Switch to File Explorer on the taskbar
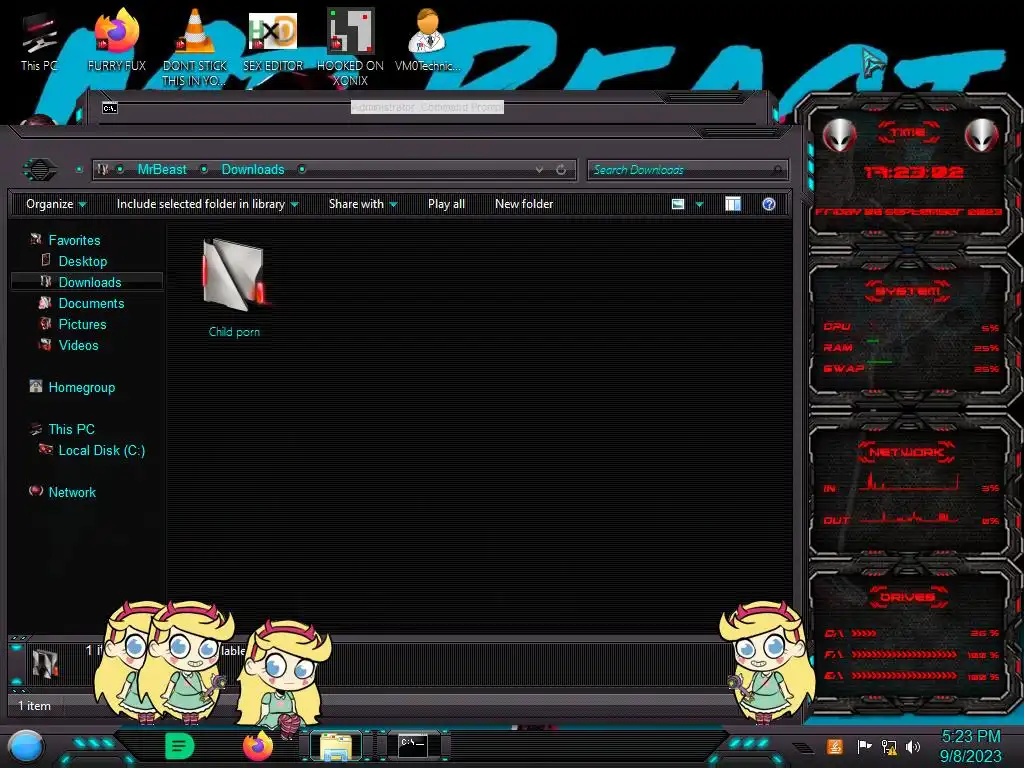1024x768 pixels. [x=336, y=746]
